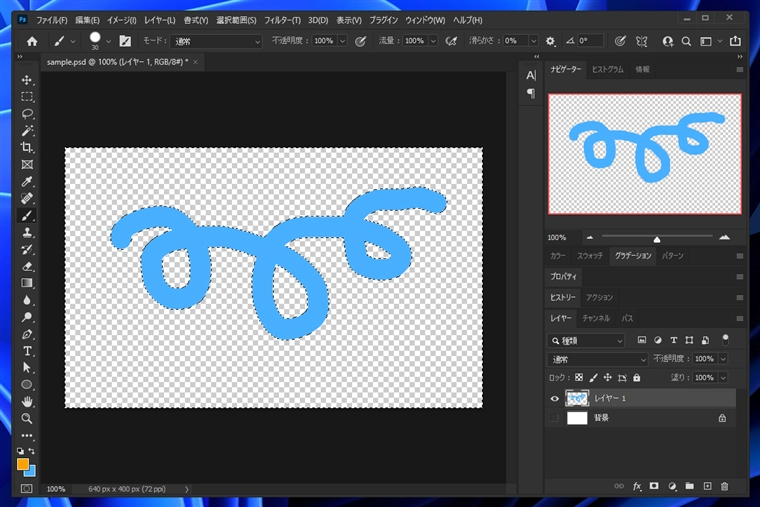
Task: Switch to the チャンネル tab
Action: 596,318
